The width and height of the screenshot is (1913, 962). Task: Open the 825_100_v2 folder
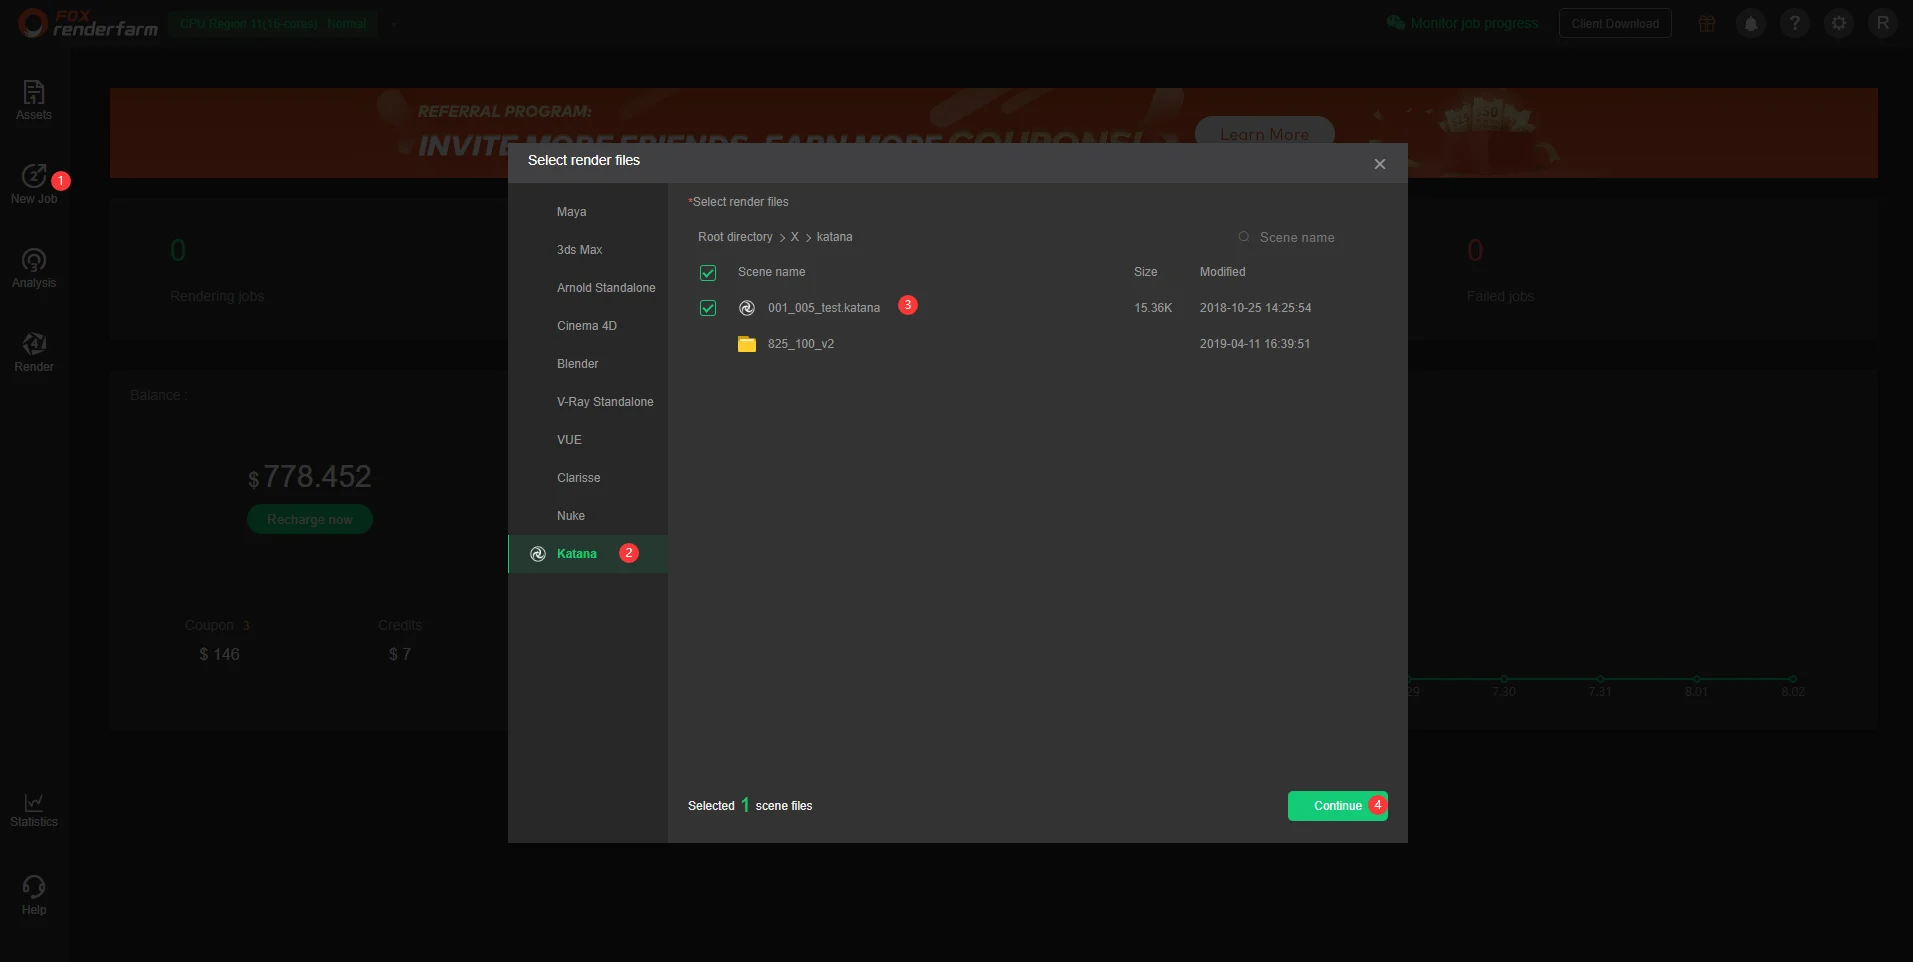point(801,344)
